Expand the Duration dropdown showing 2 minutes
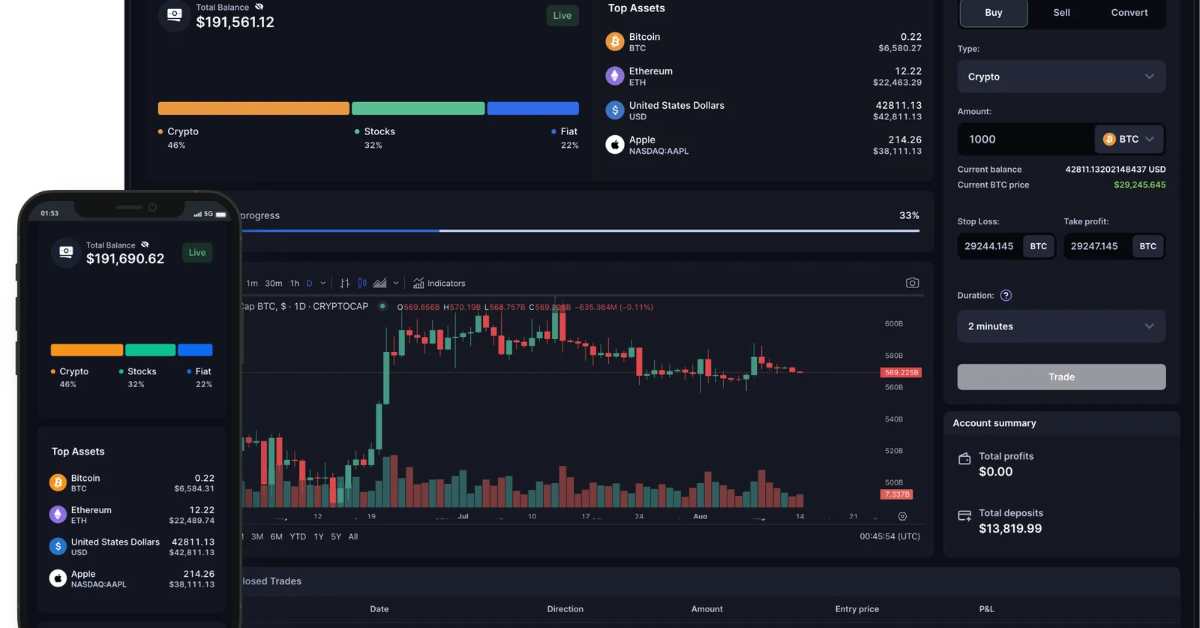The width and height of the screenshot is (1200, 628). pyautogui.click(x=1061, y=326)
